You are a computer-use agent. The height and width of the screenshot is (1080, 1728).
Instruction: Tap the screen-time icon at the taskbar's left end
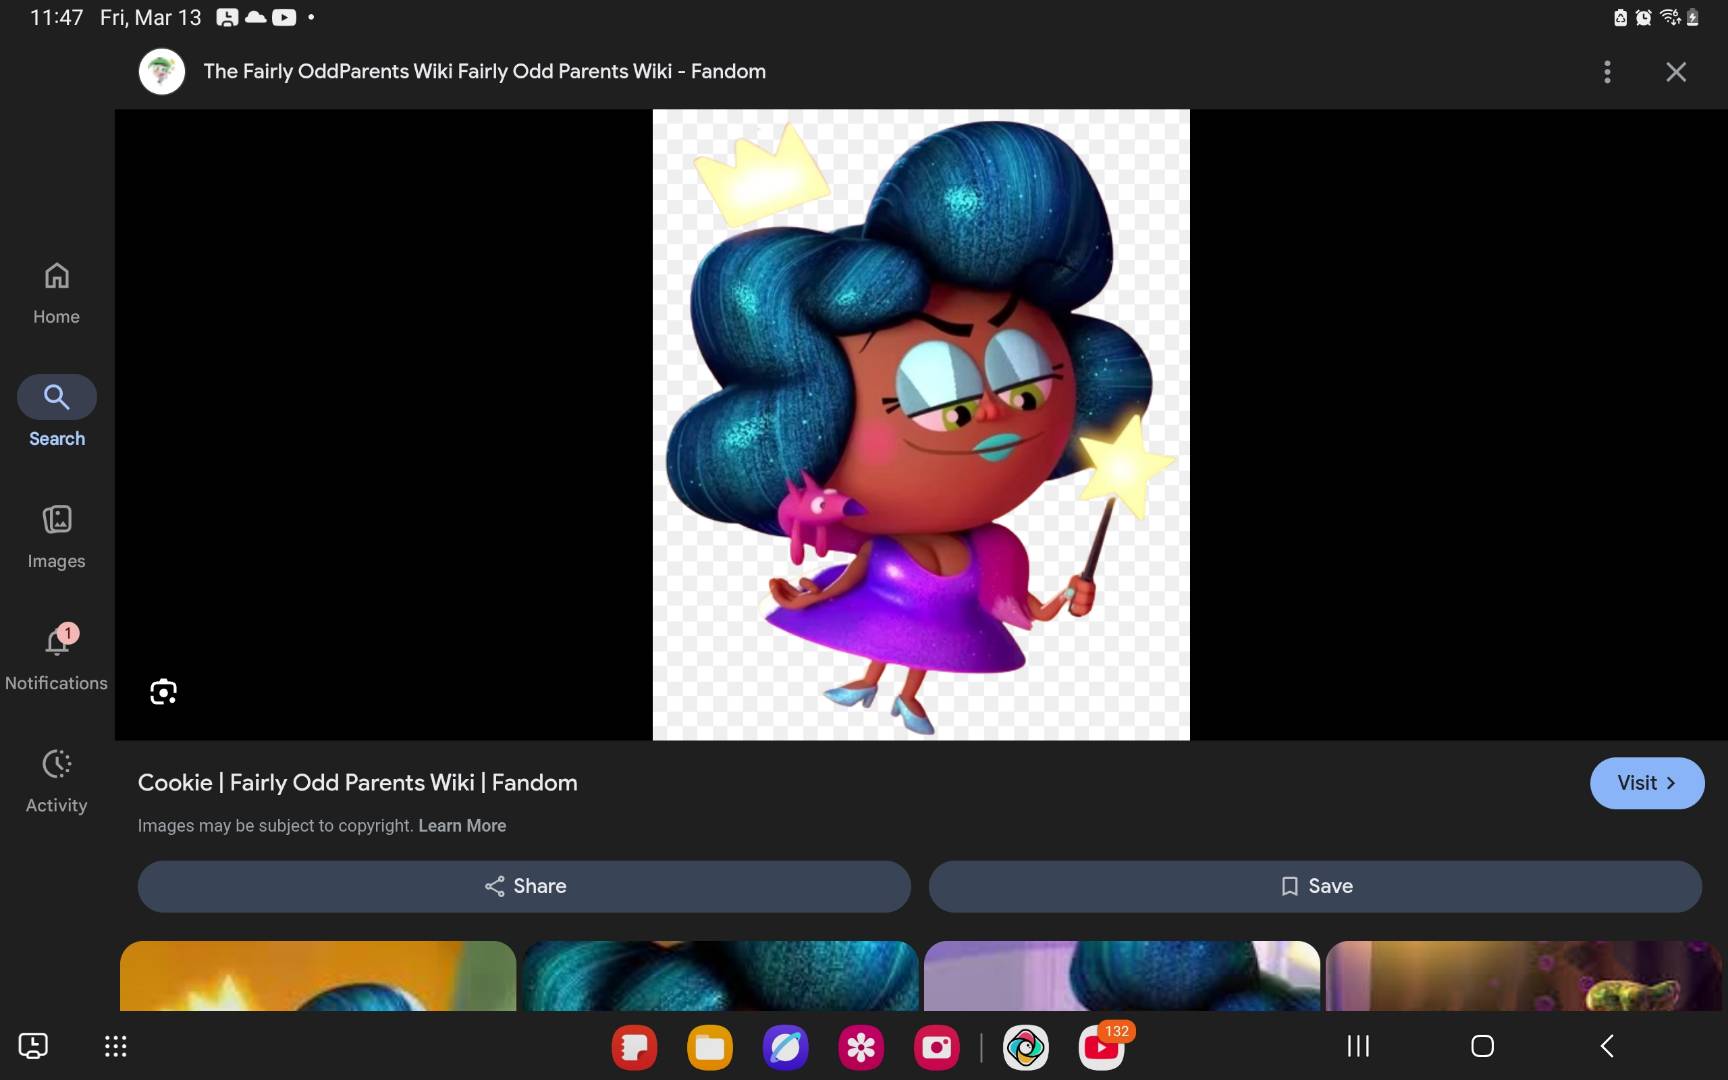[x=33, y=1046]
